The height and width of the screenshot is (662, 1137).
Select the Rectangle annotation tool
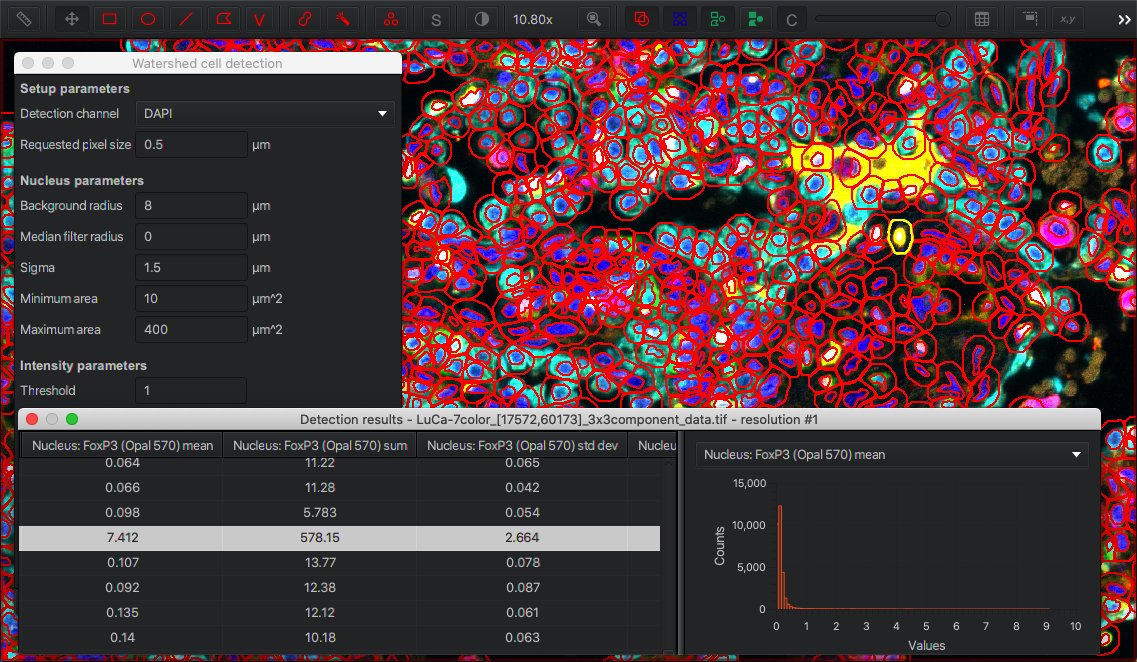pyautogui.click(x=109, y=19)
